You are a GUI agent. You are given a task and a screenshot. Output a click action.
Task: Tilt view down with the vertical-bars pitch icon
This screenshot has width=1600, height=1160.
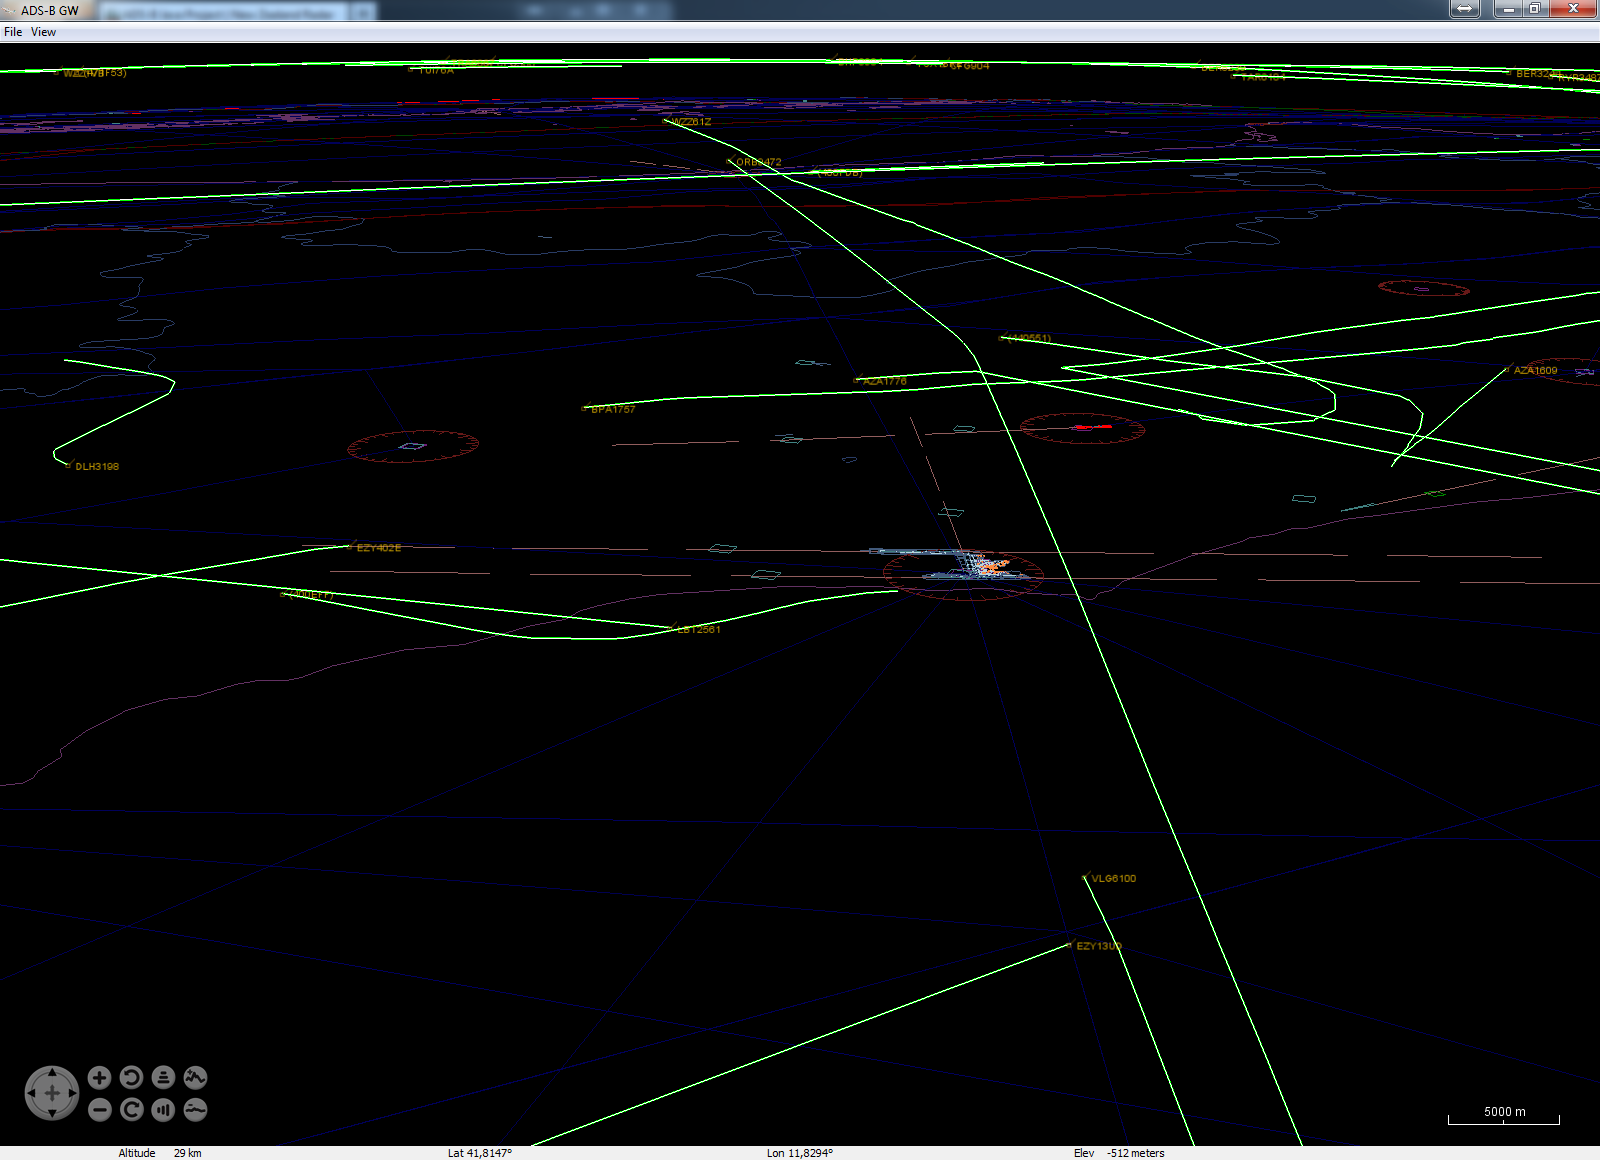tap(163, 1109)
